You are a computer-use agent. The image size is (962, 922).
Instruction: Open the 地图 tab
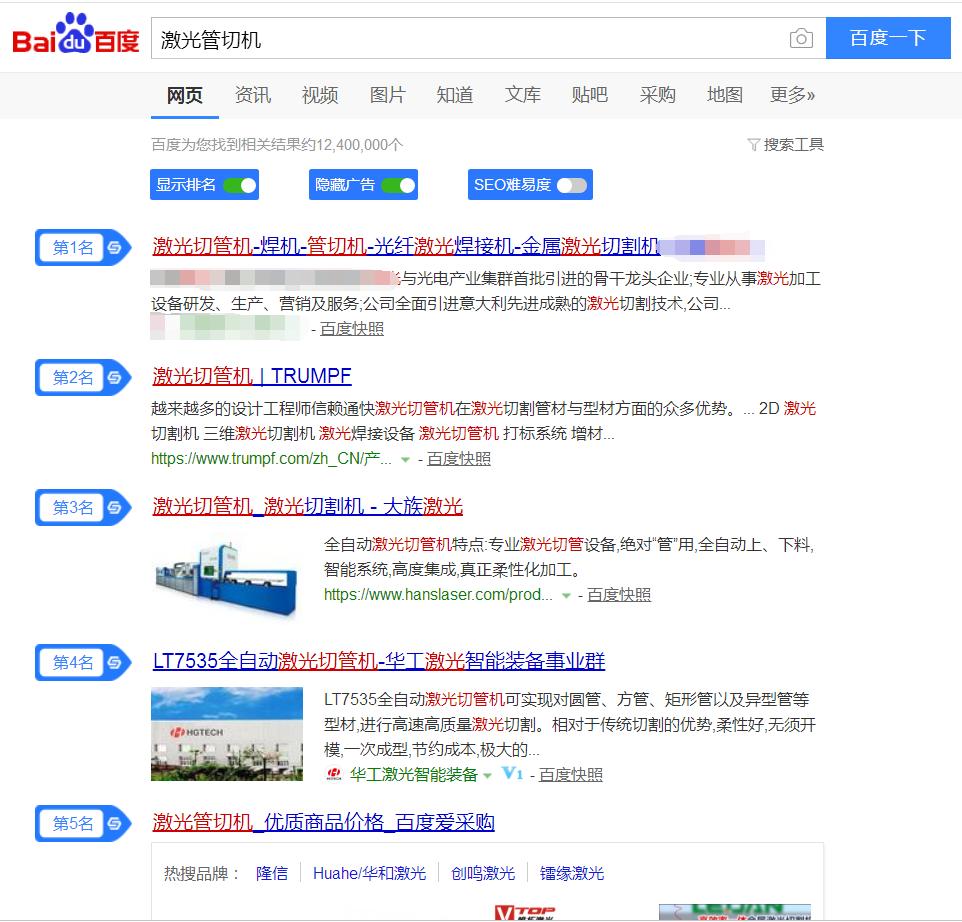click(x=725, y=95)
